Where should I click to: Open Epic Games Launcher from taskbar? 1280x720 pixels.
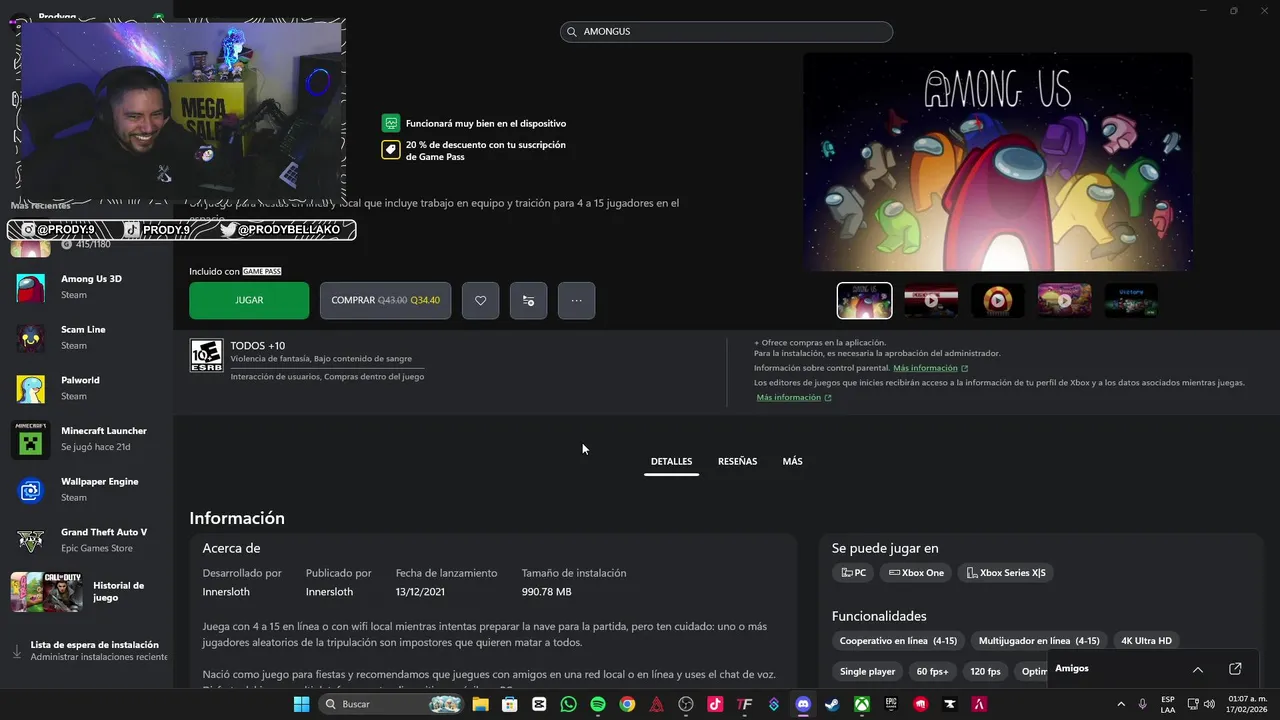coord(891,704)
